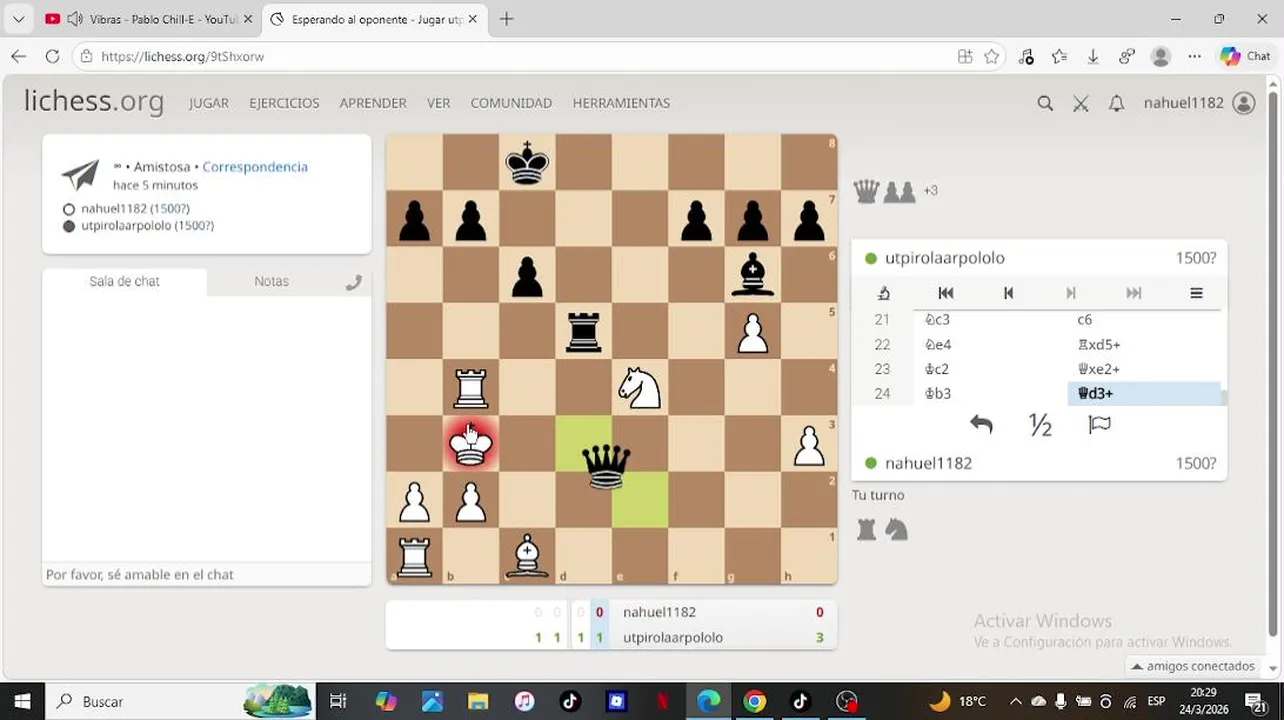Step back one move
This screenshot has width=1284, height=720.
click(x=1008, y=293)
